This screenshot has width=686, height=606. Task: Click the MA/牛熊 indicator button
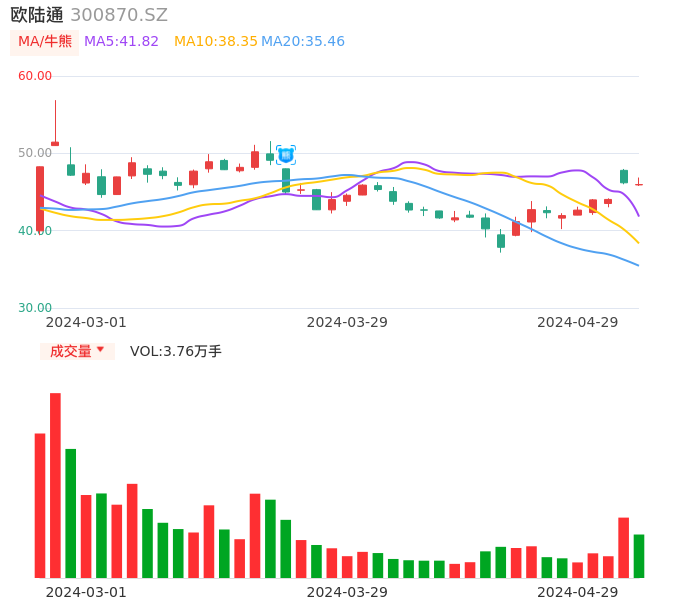(x=45, y=42)
